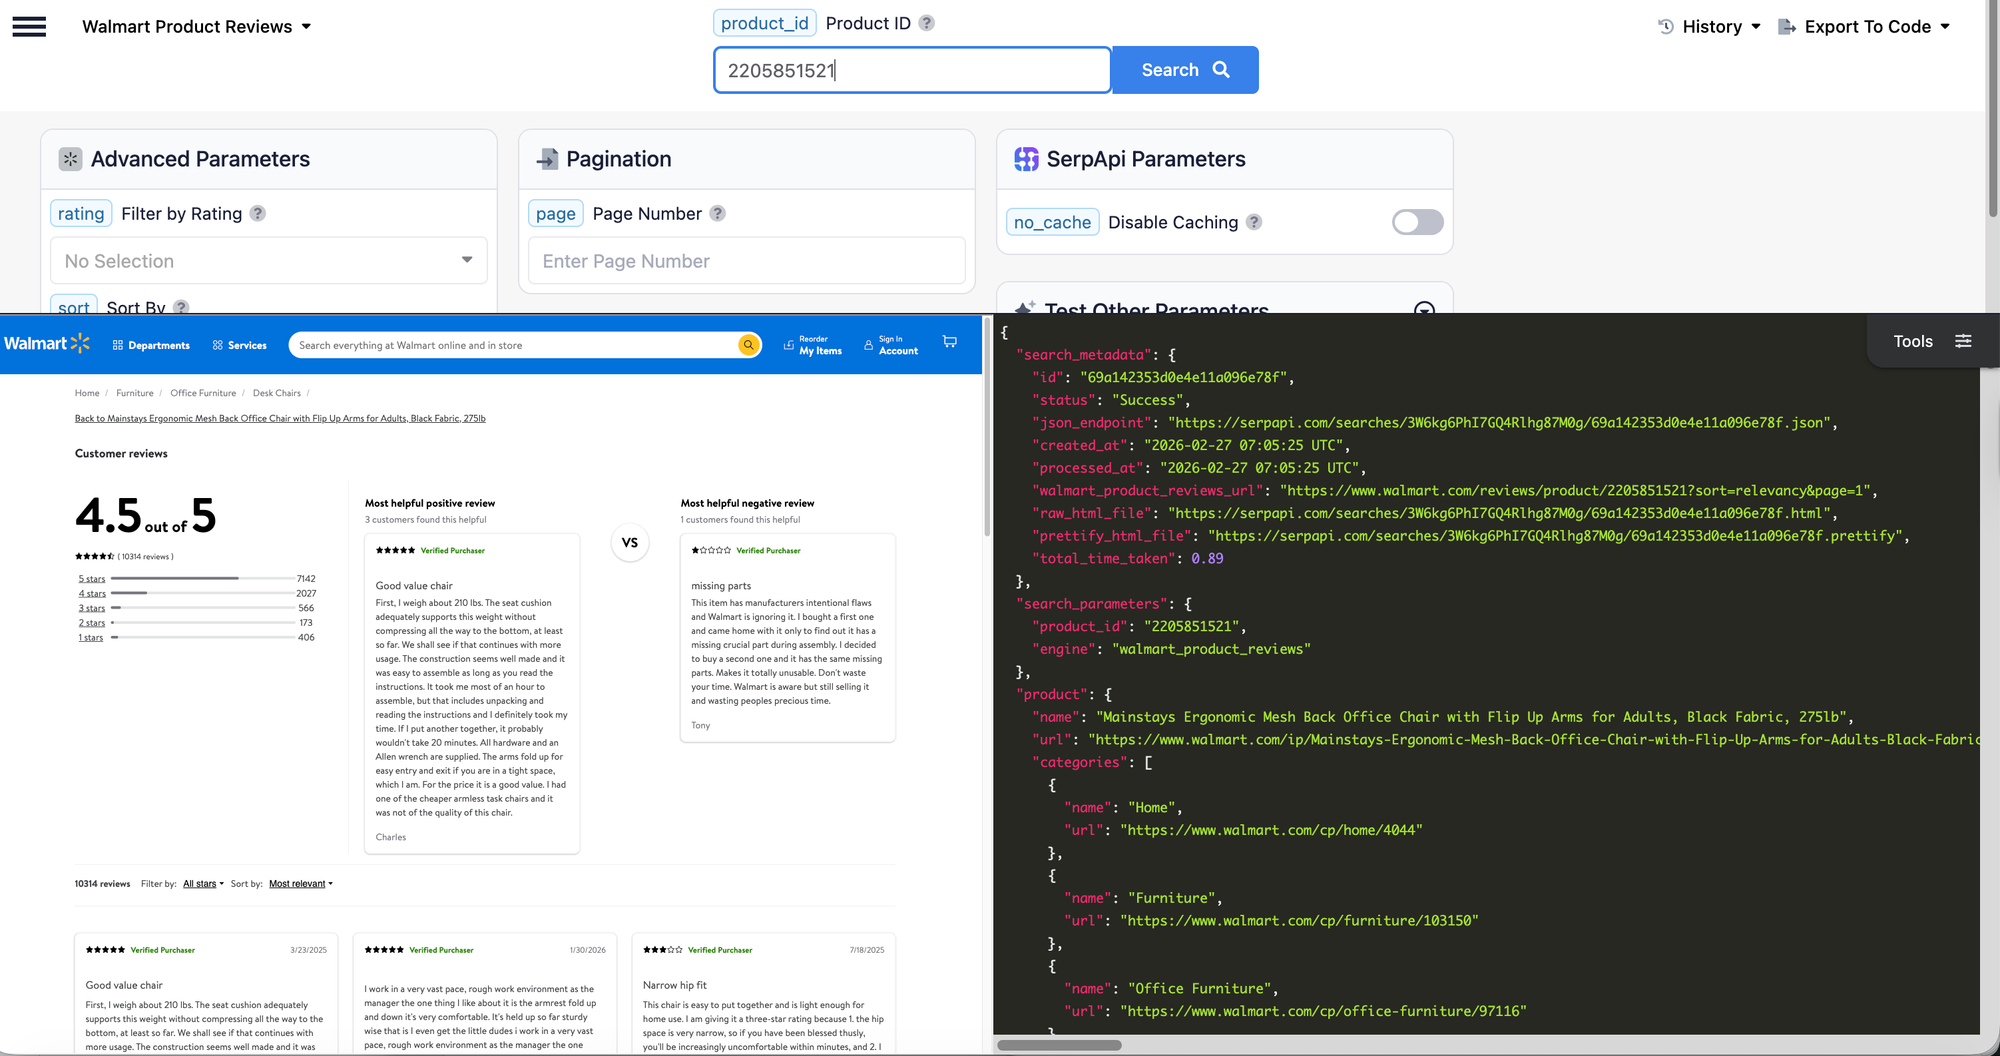The image size is (2000, 1056).
Task: Click the Back to Mainstays chair link
Action: point(280,419)
